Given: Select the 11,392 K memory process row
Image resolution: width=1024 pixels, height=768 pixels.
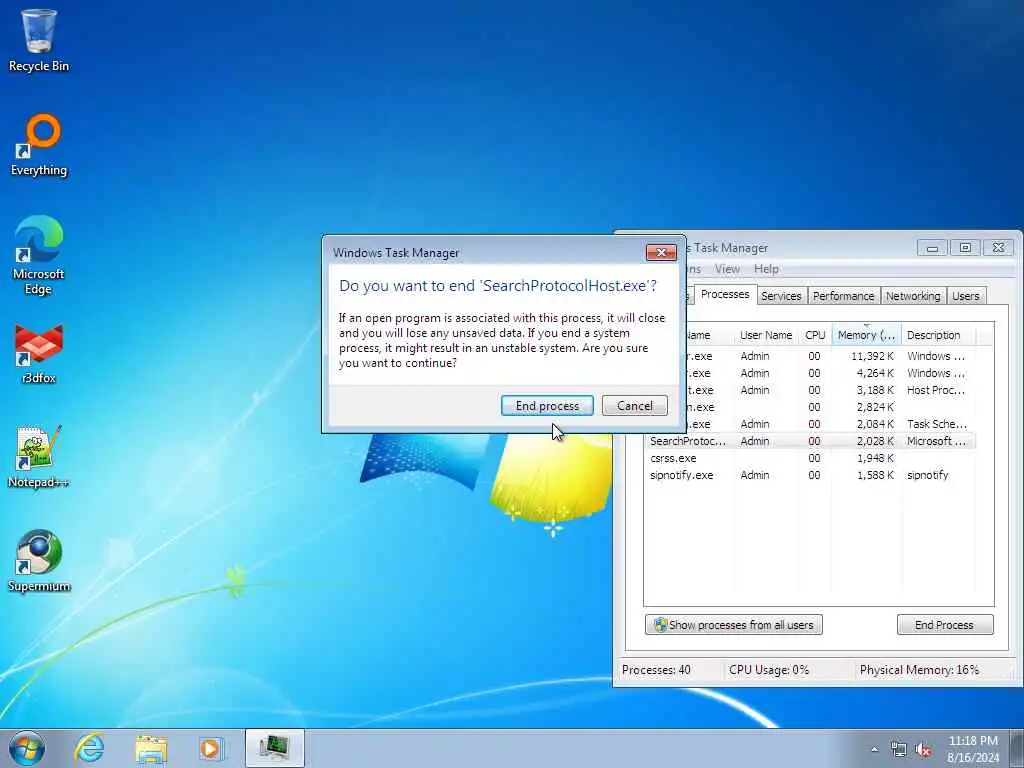Looking at the screenshot, I should click(829, 356).
